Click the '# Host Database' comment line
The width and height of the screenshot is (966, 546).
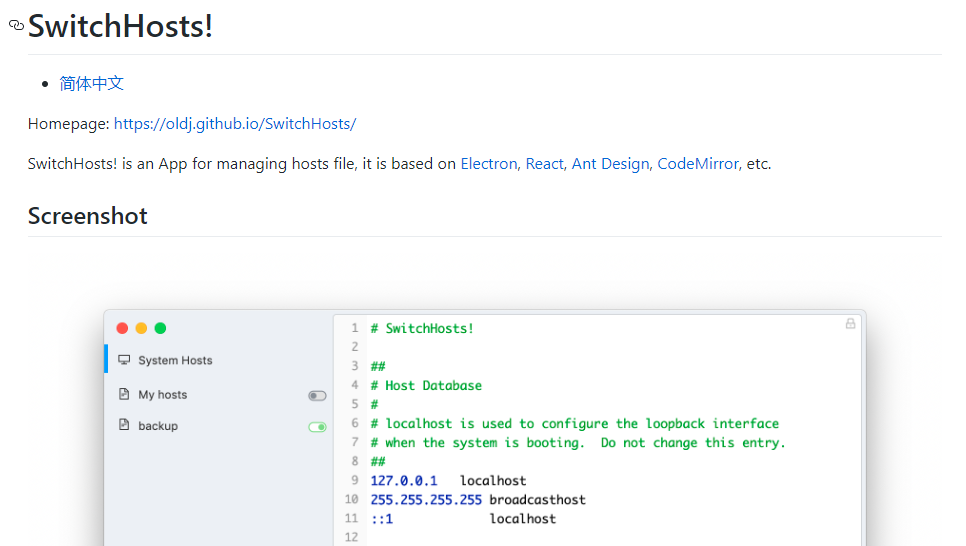[426, 386]
